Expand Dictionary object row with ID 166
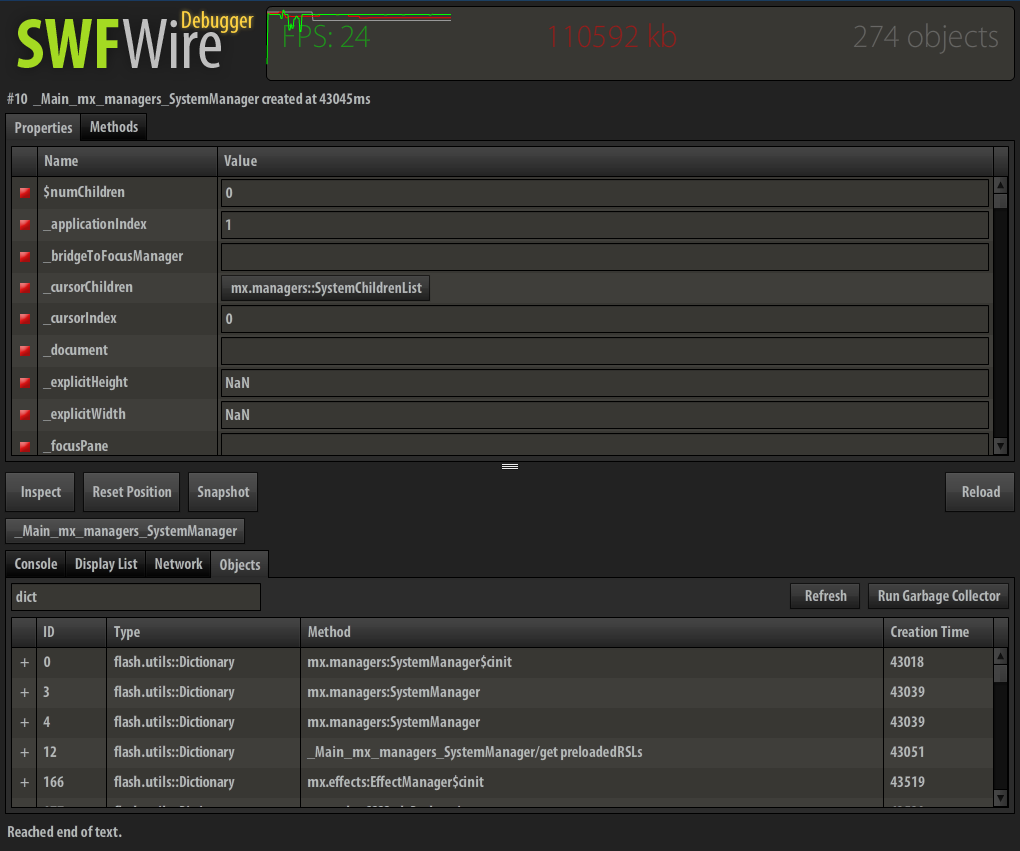 click(25, 782)
